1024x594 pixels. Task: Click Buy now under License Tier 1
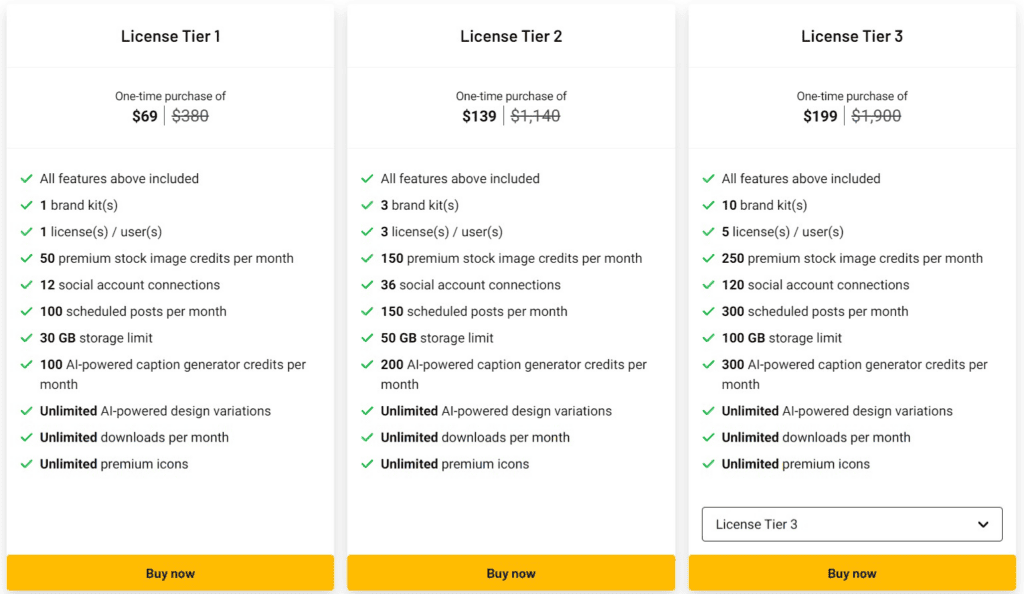click(x=170, y=573)
